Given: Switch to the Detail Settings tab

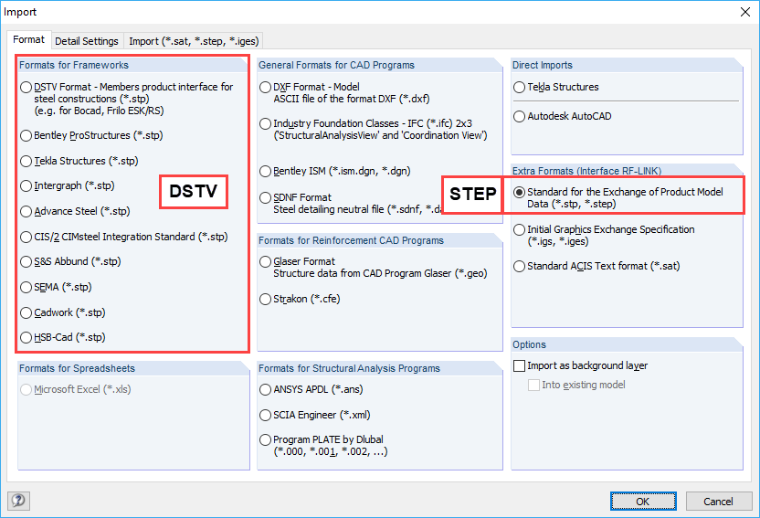Looking at the screenshot, I should click(86, 41).
